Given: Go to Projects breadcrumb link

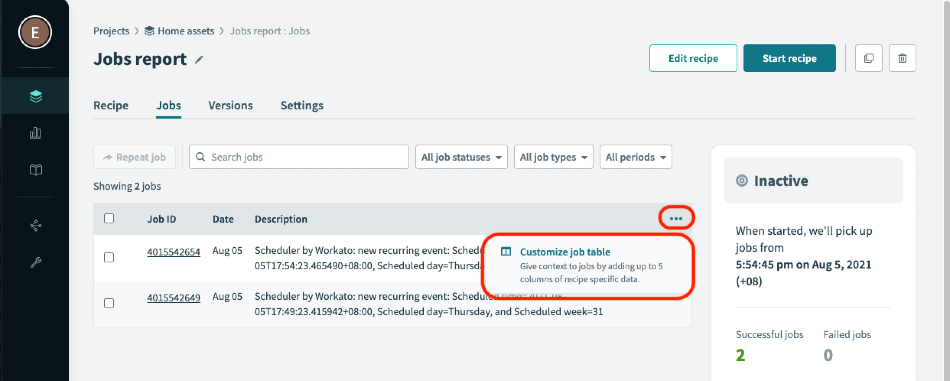Looking at the screenshot, I should pos(111,31).
